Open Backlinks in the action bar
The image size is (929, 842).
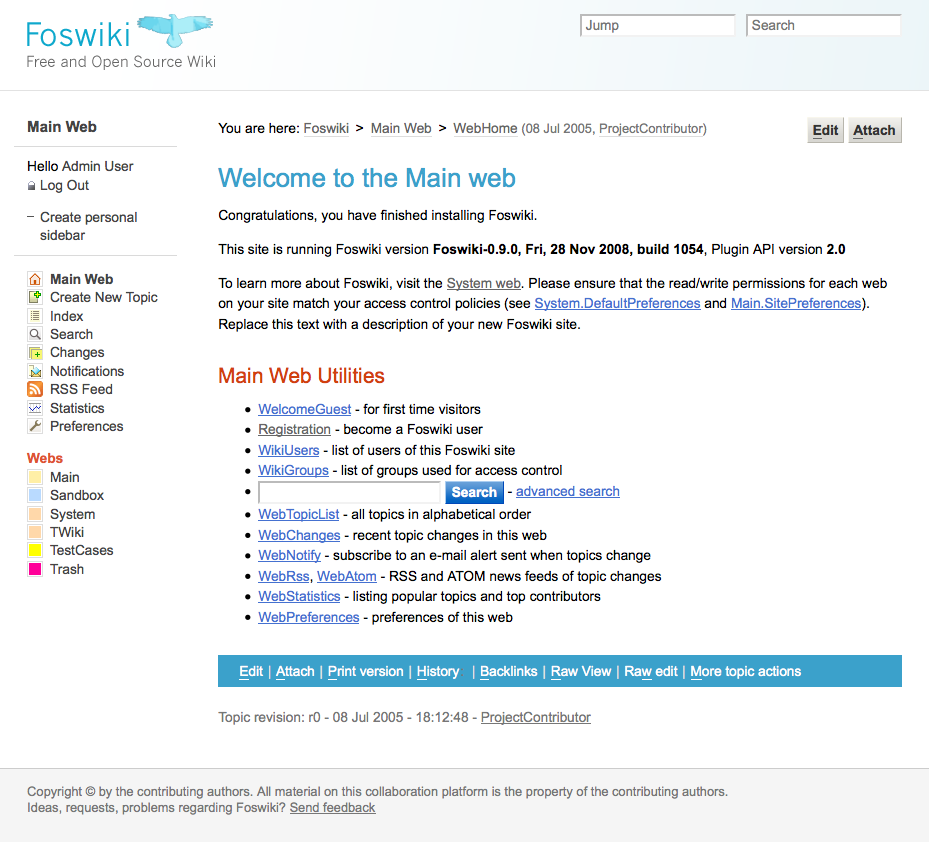[x=508, y=671]
